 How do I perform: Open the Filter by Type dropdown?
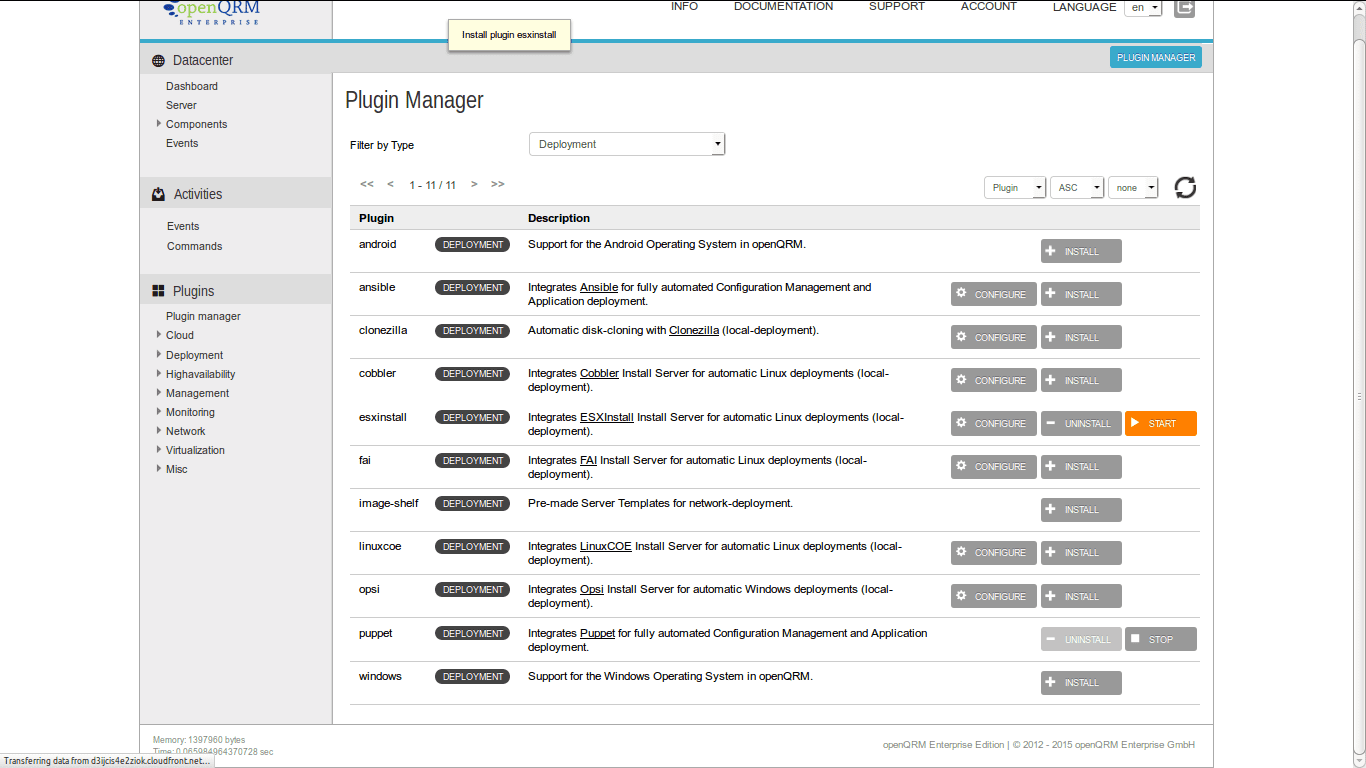[627, 144]
